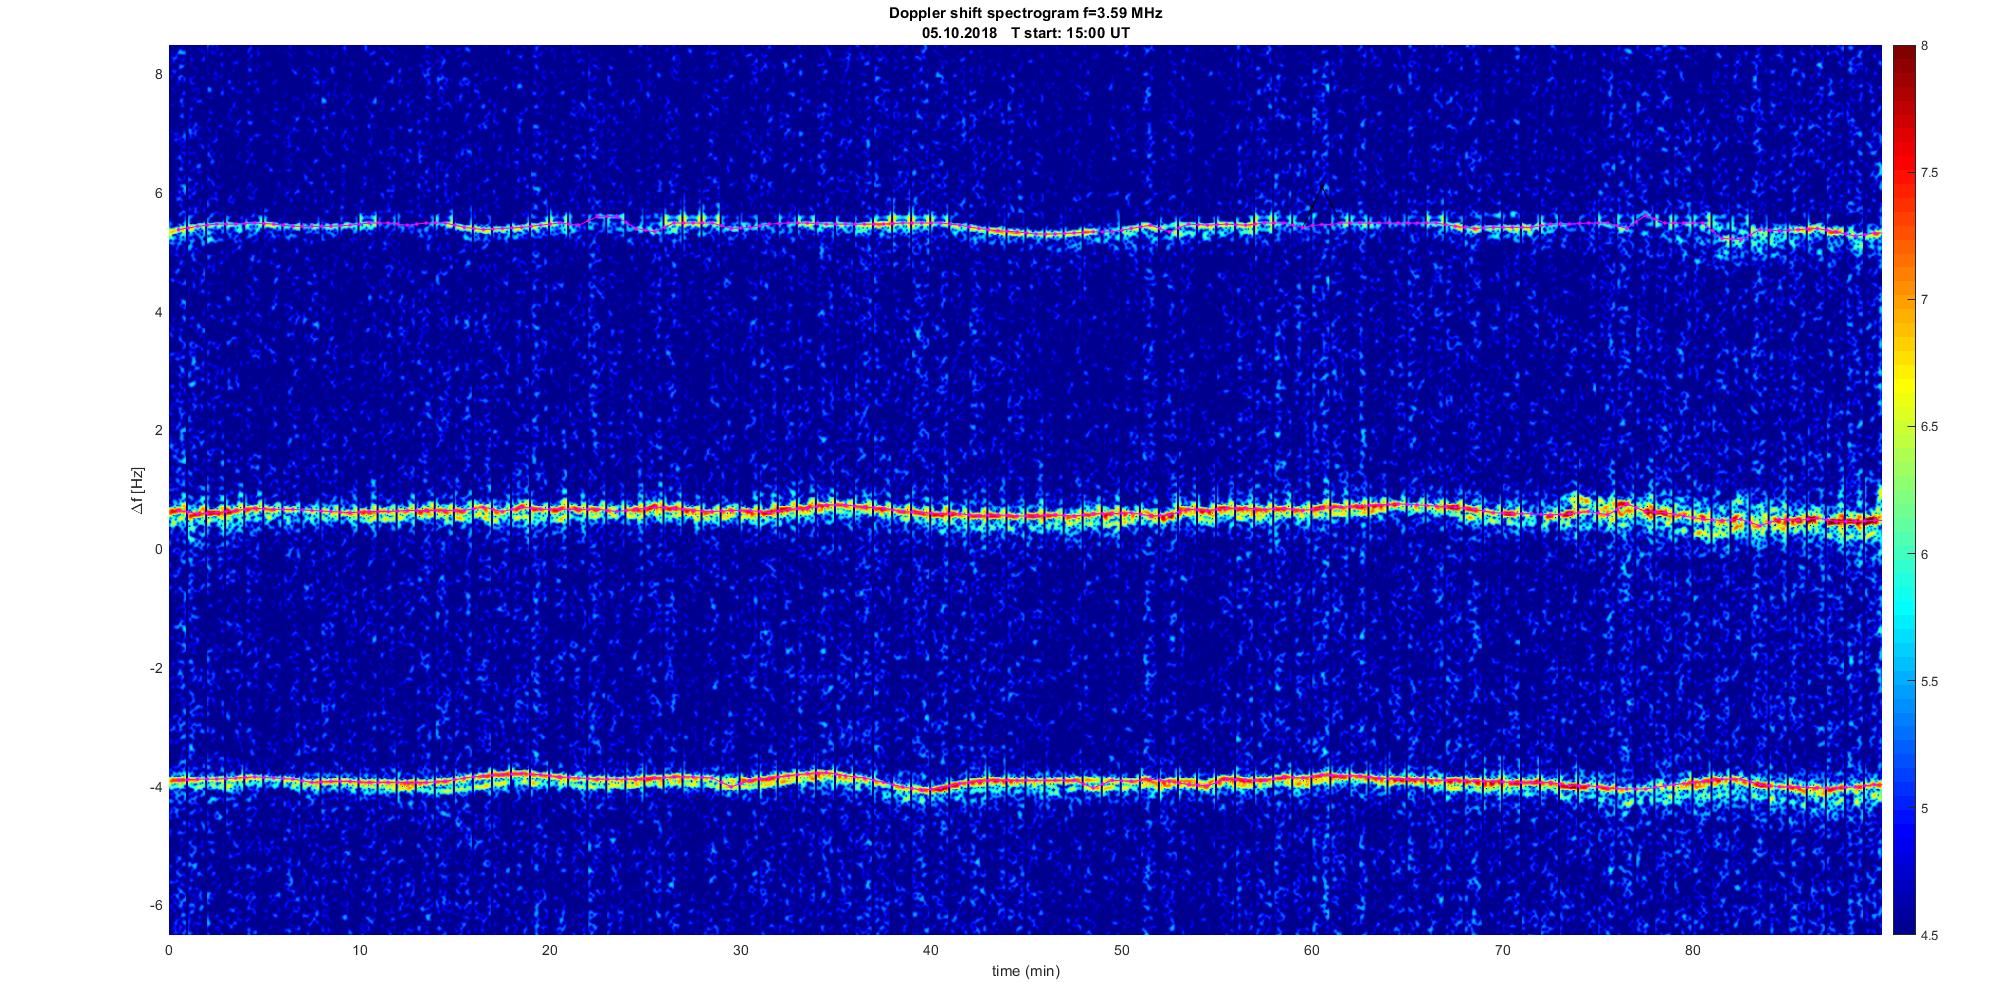This screenshot has width=2000, height=1003.
Task: Click the colorbar tick label '8'
Action: (x=1925, y=46)
